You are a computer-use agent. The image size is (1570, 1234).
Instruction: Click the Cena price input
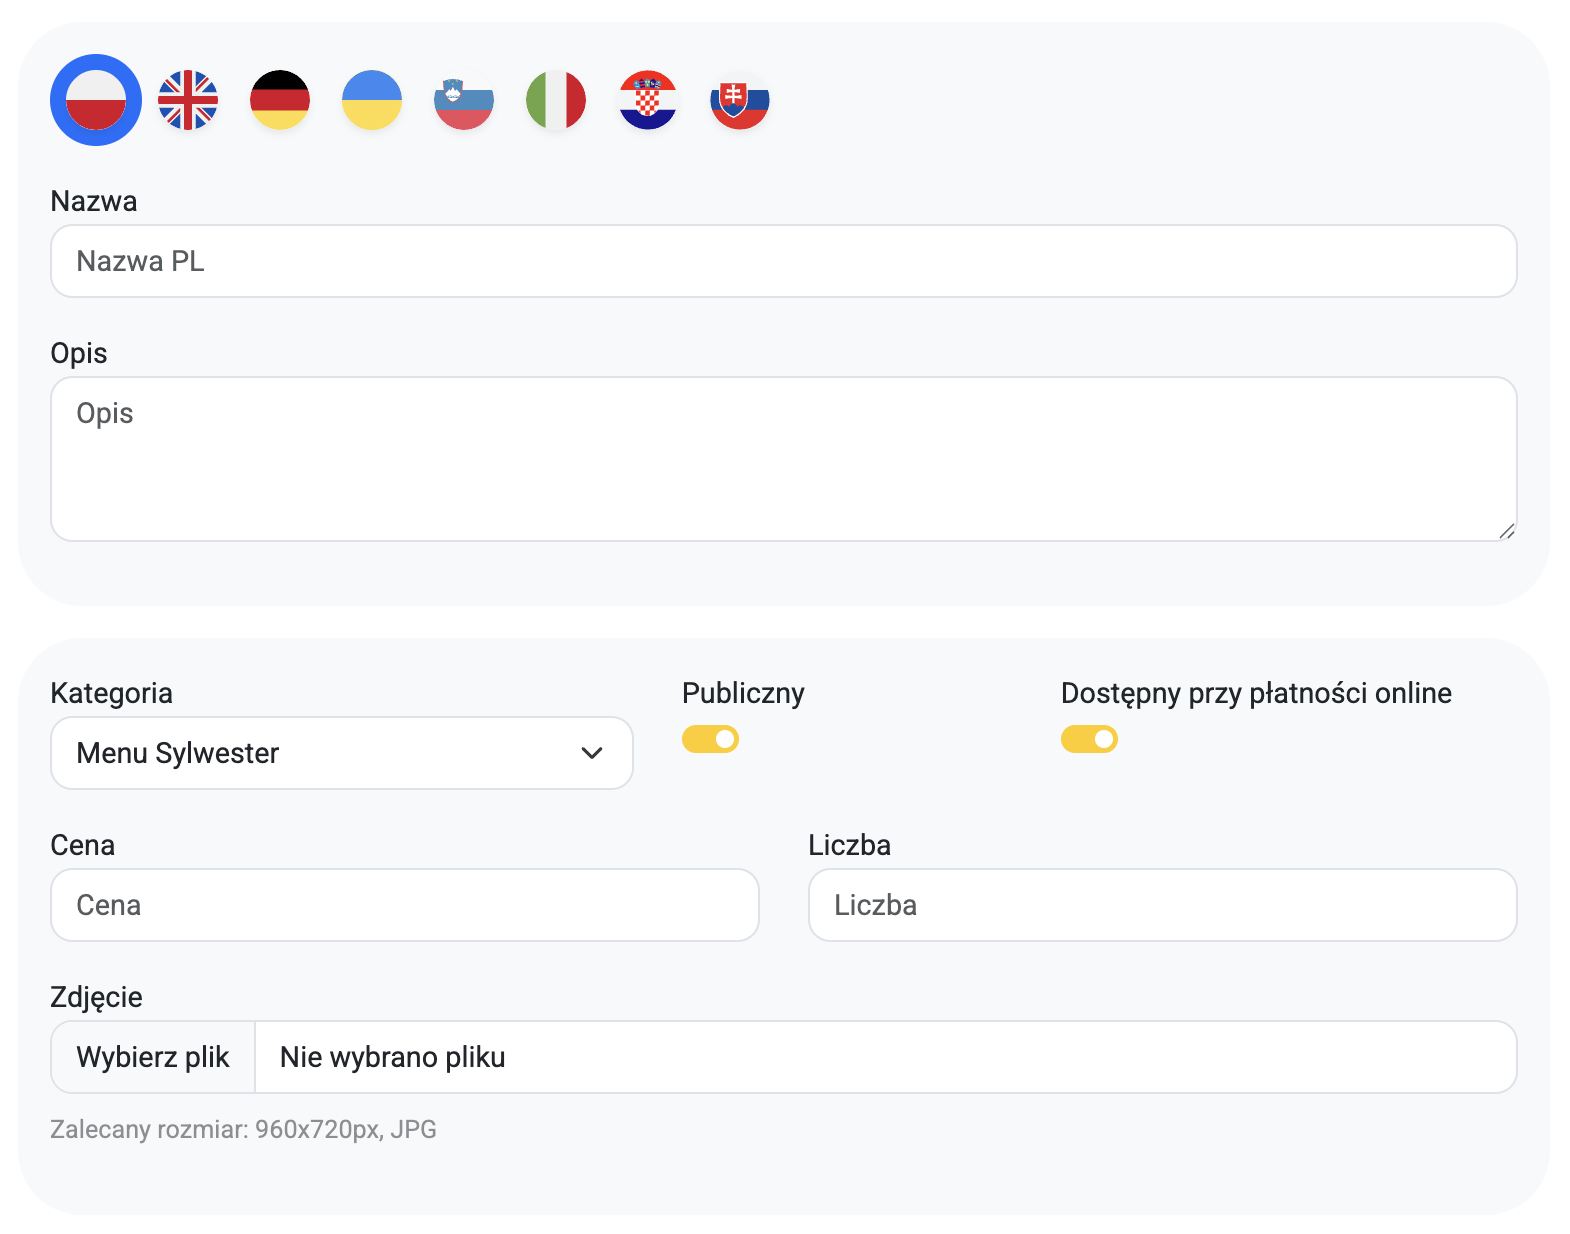[404, 905]
